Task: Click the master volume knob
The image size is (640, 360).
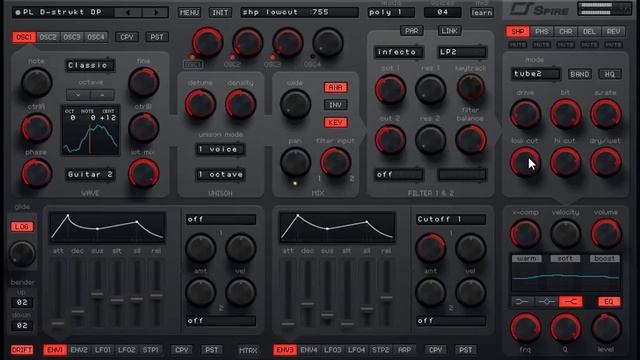Action: (x=606, y=233)
